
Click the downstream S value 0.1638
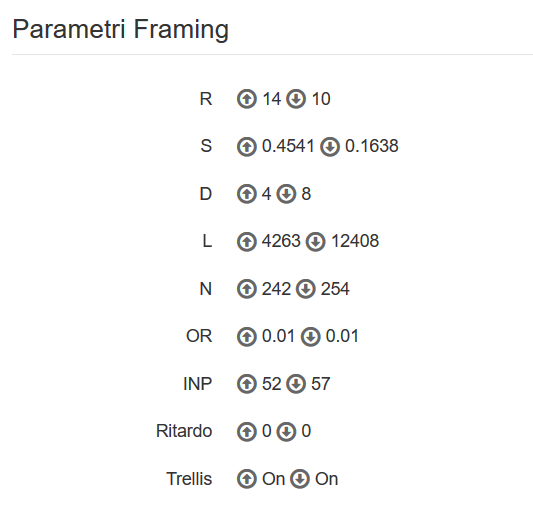pyautogui.click(x=372, y=146)
